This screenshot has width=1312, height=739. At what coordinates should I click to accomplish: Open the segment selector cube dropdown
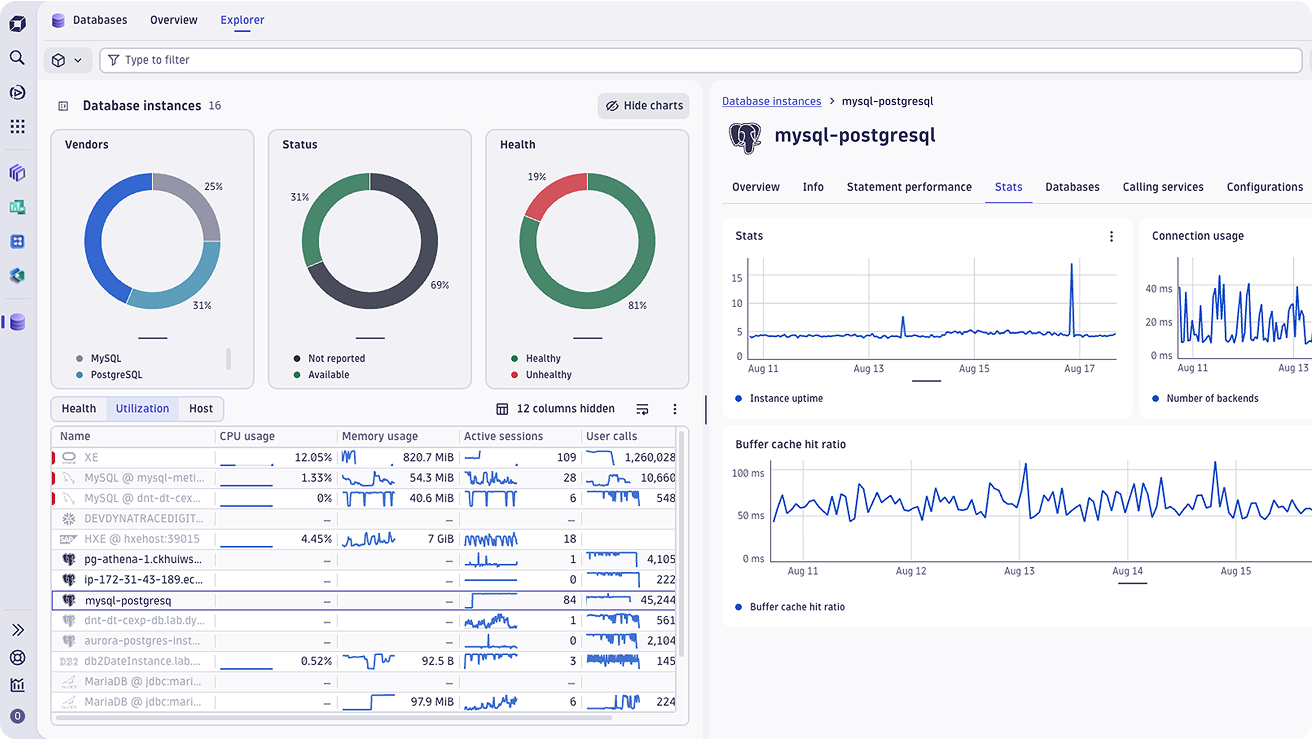67,60
